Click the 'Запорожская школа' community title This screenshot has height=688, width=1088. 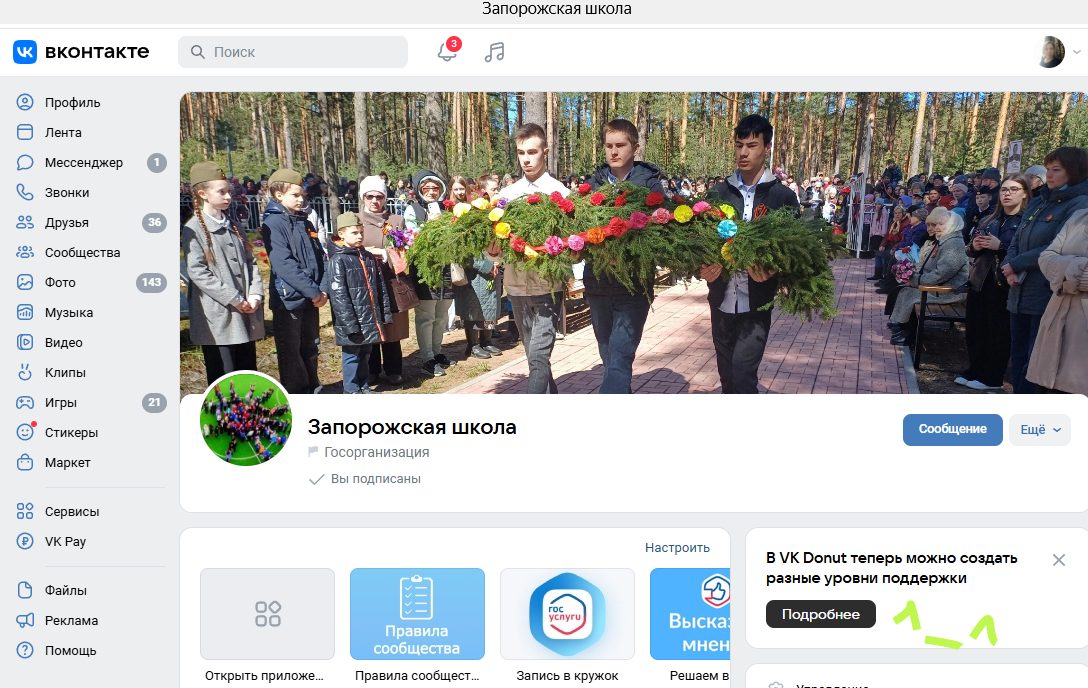[x=412, y=427]
